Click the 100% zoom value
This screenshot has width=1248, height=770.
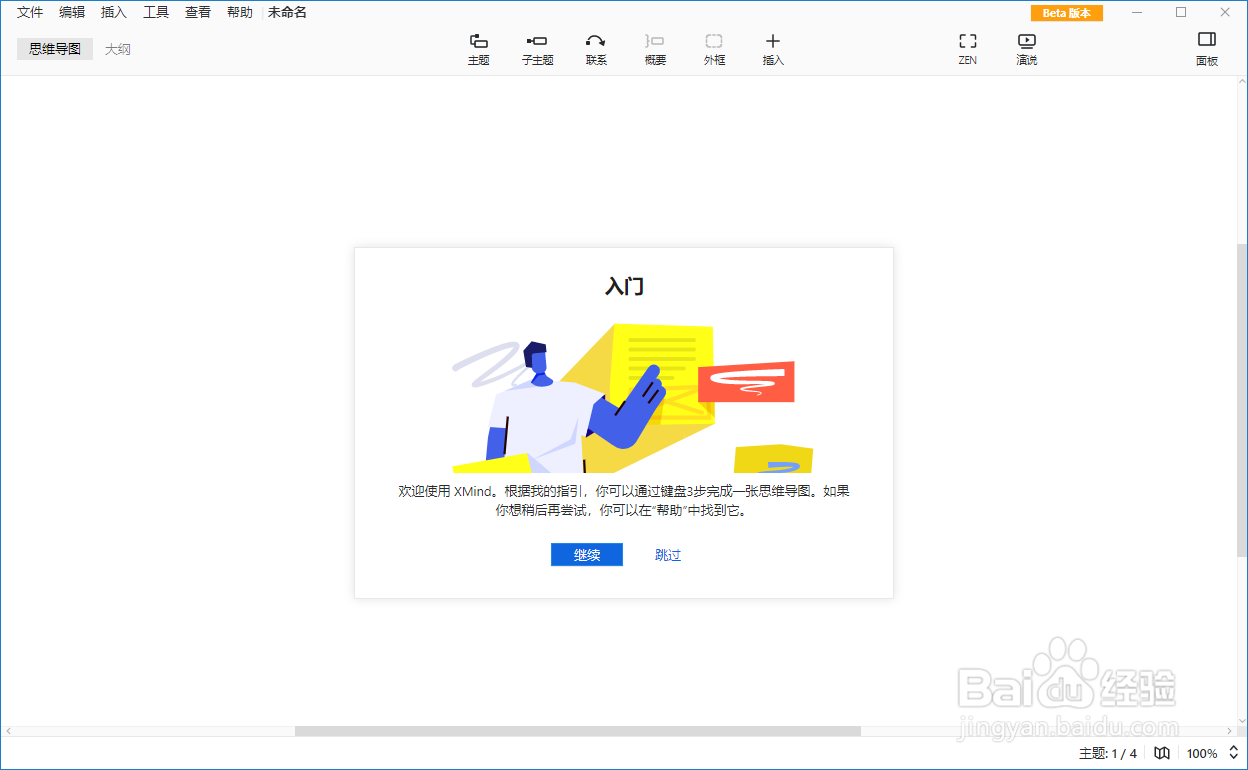(1202, 753)
